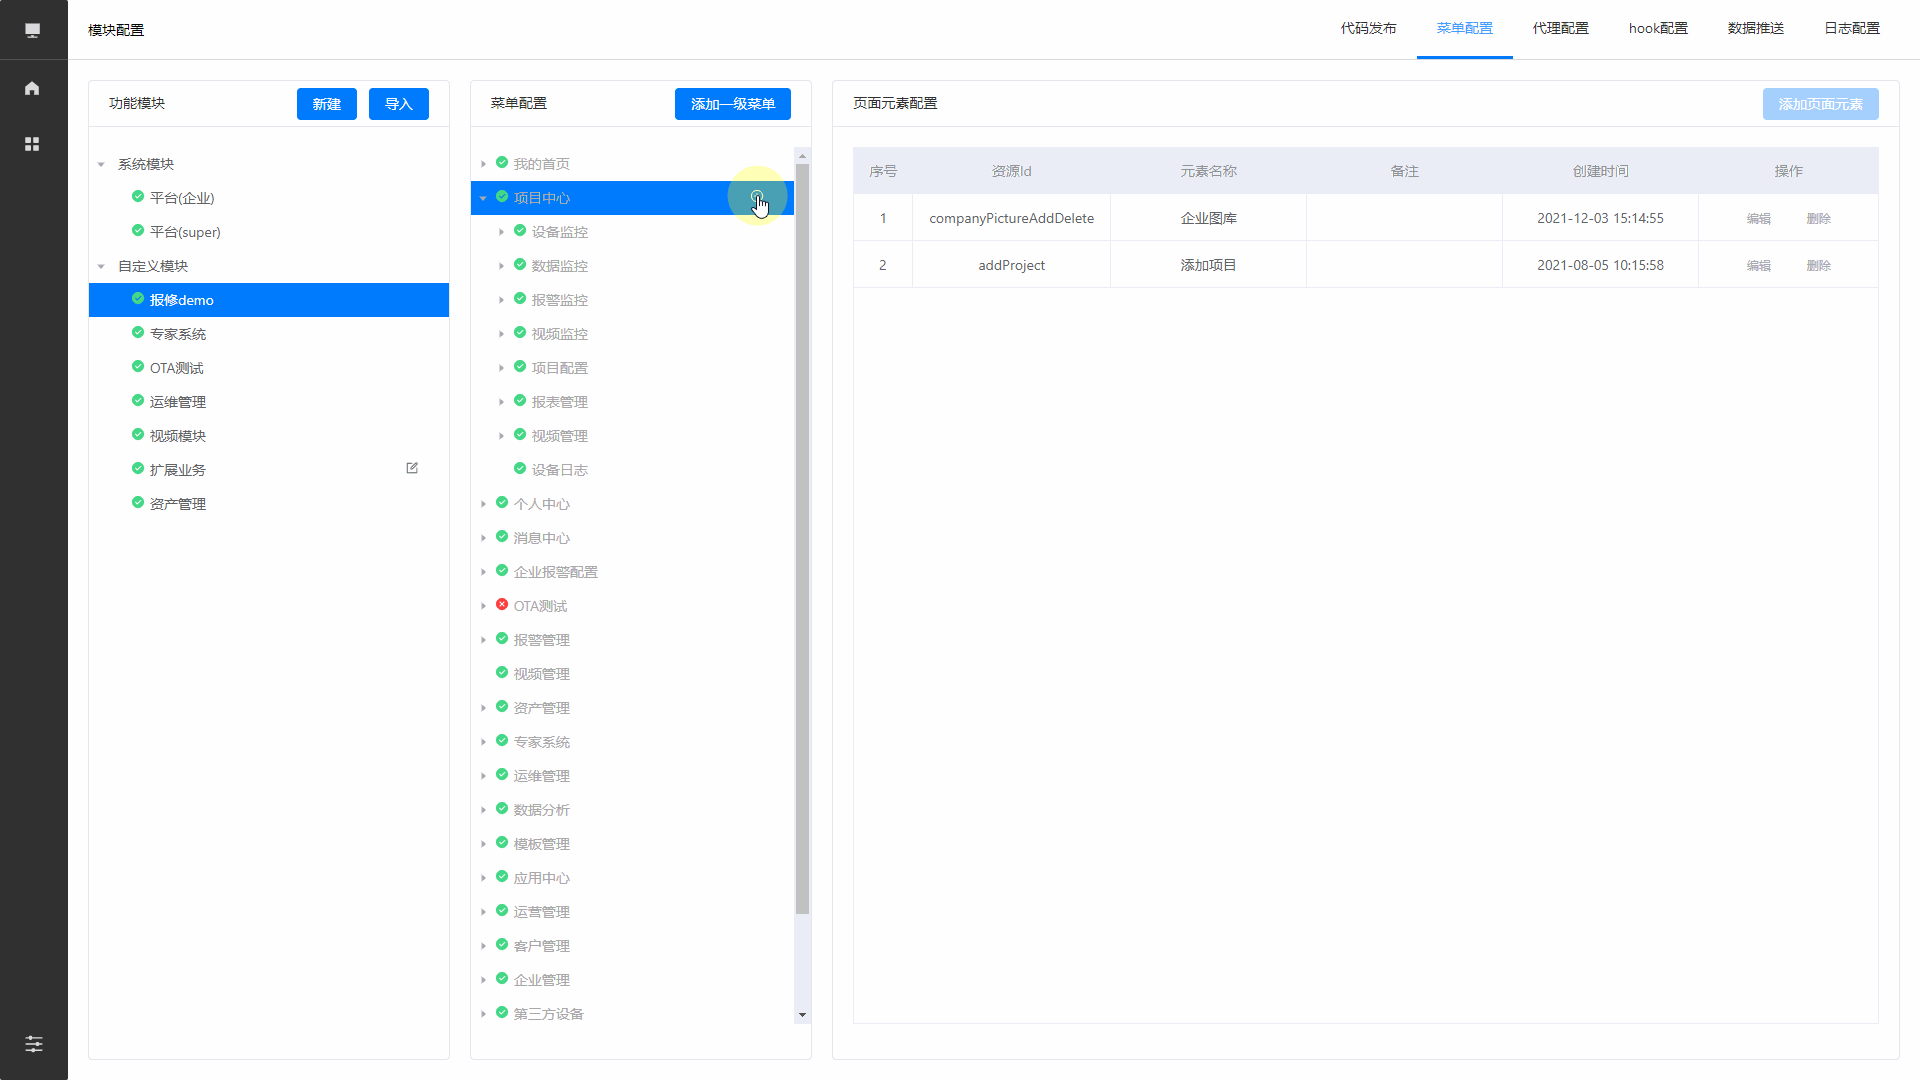Click the green check icon beside 平台(企业)

click(x=138, y=197)
